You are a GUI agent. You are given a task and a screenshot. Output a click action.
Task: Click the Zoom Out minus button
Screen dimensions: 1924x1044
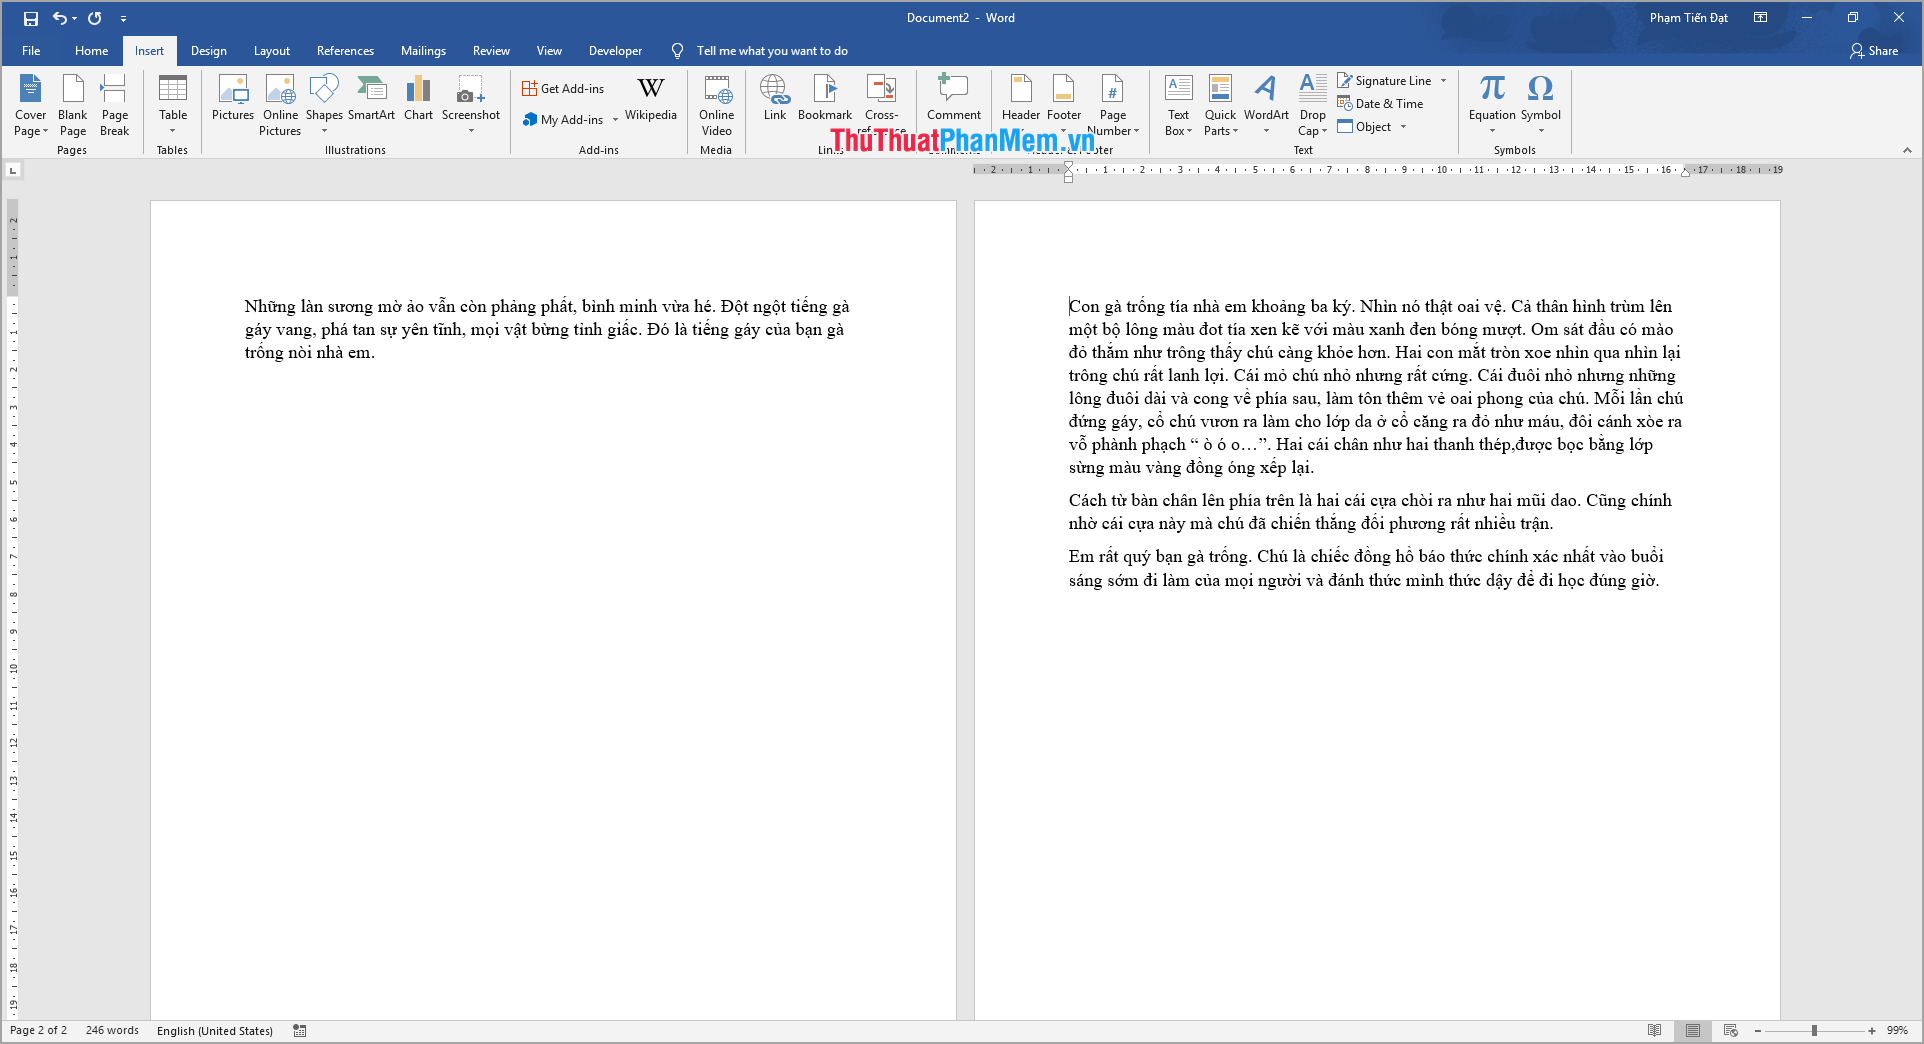point(1758,1031)
